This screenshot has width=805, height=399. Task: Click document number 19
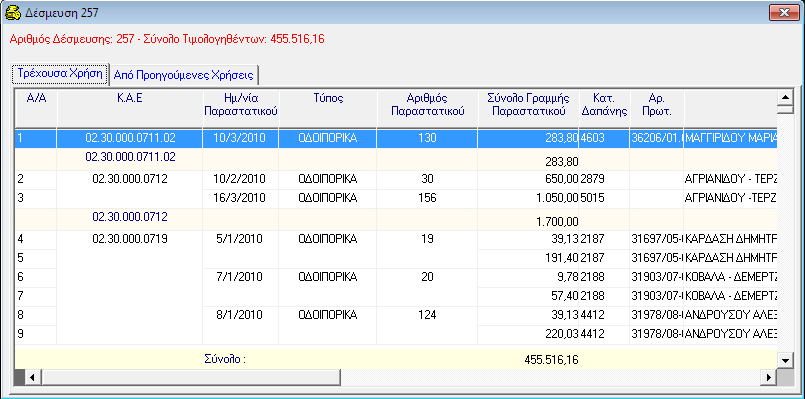pyautogui.click(x=428, y=239)
